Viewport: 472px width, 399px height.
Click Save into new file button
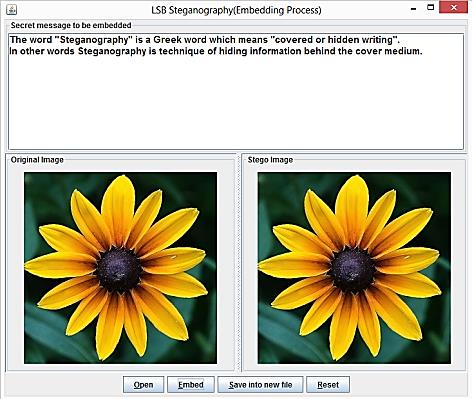(x=260, y=385)
